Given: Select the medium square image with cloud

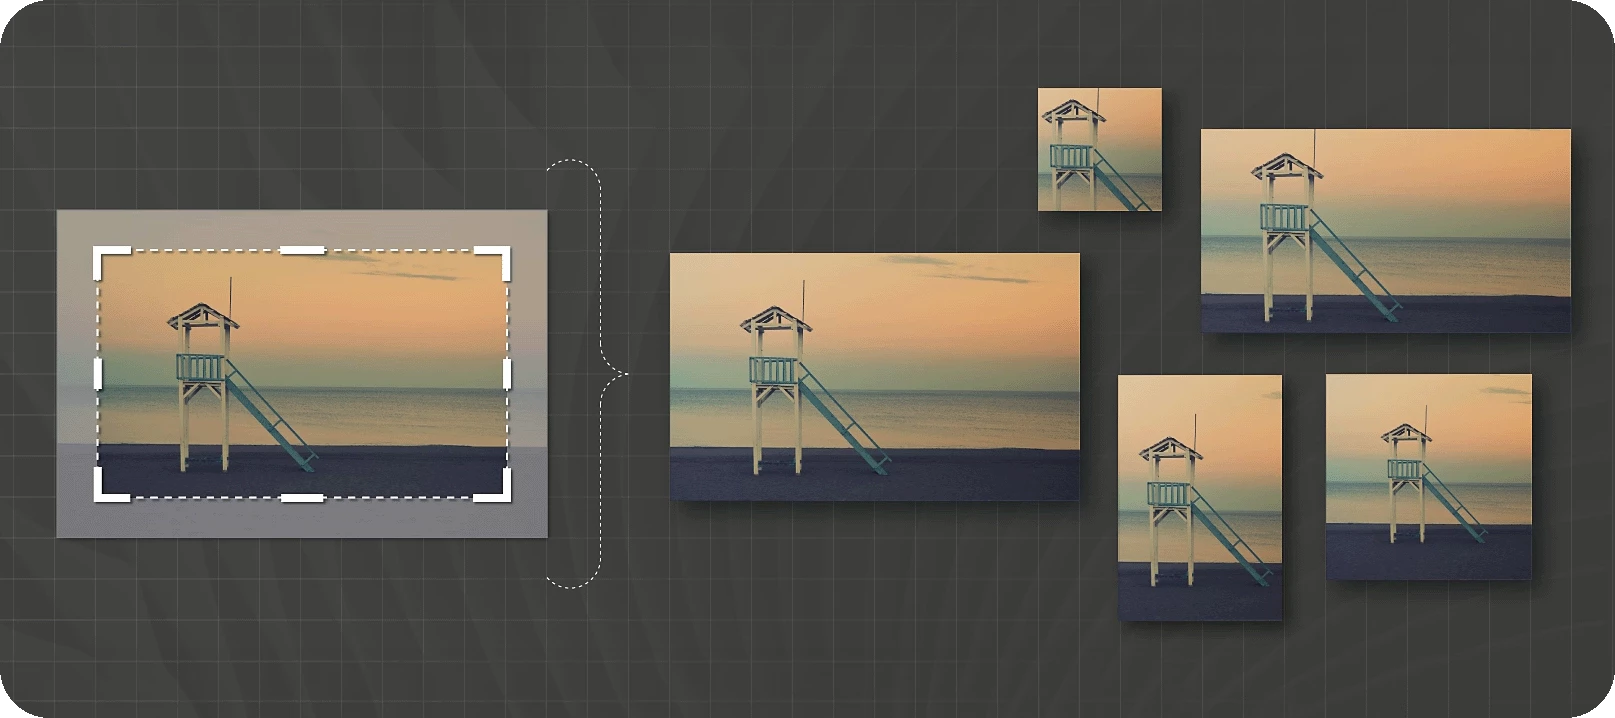Looking at the screenshot, I should tap(1429, 477).
